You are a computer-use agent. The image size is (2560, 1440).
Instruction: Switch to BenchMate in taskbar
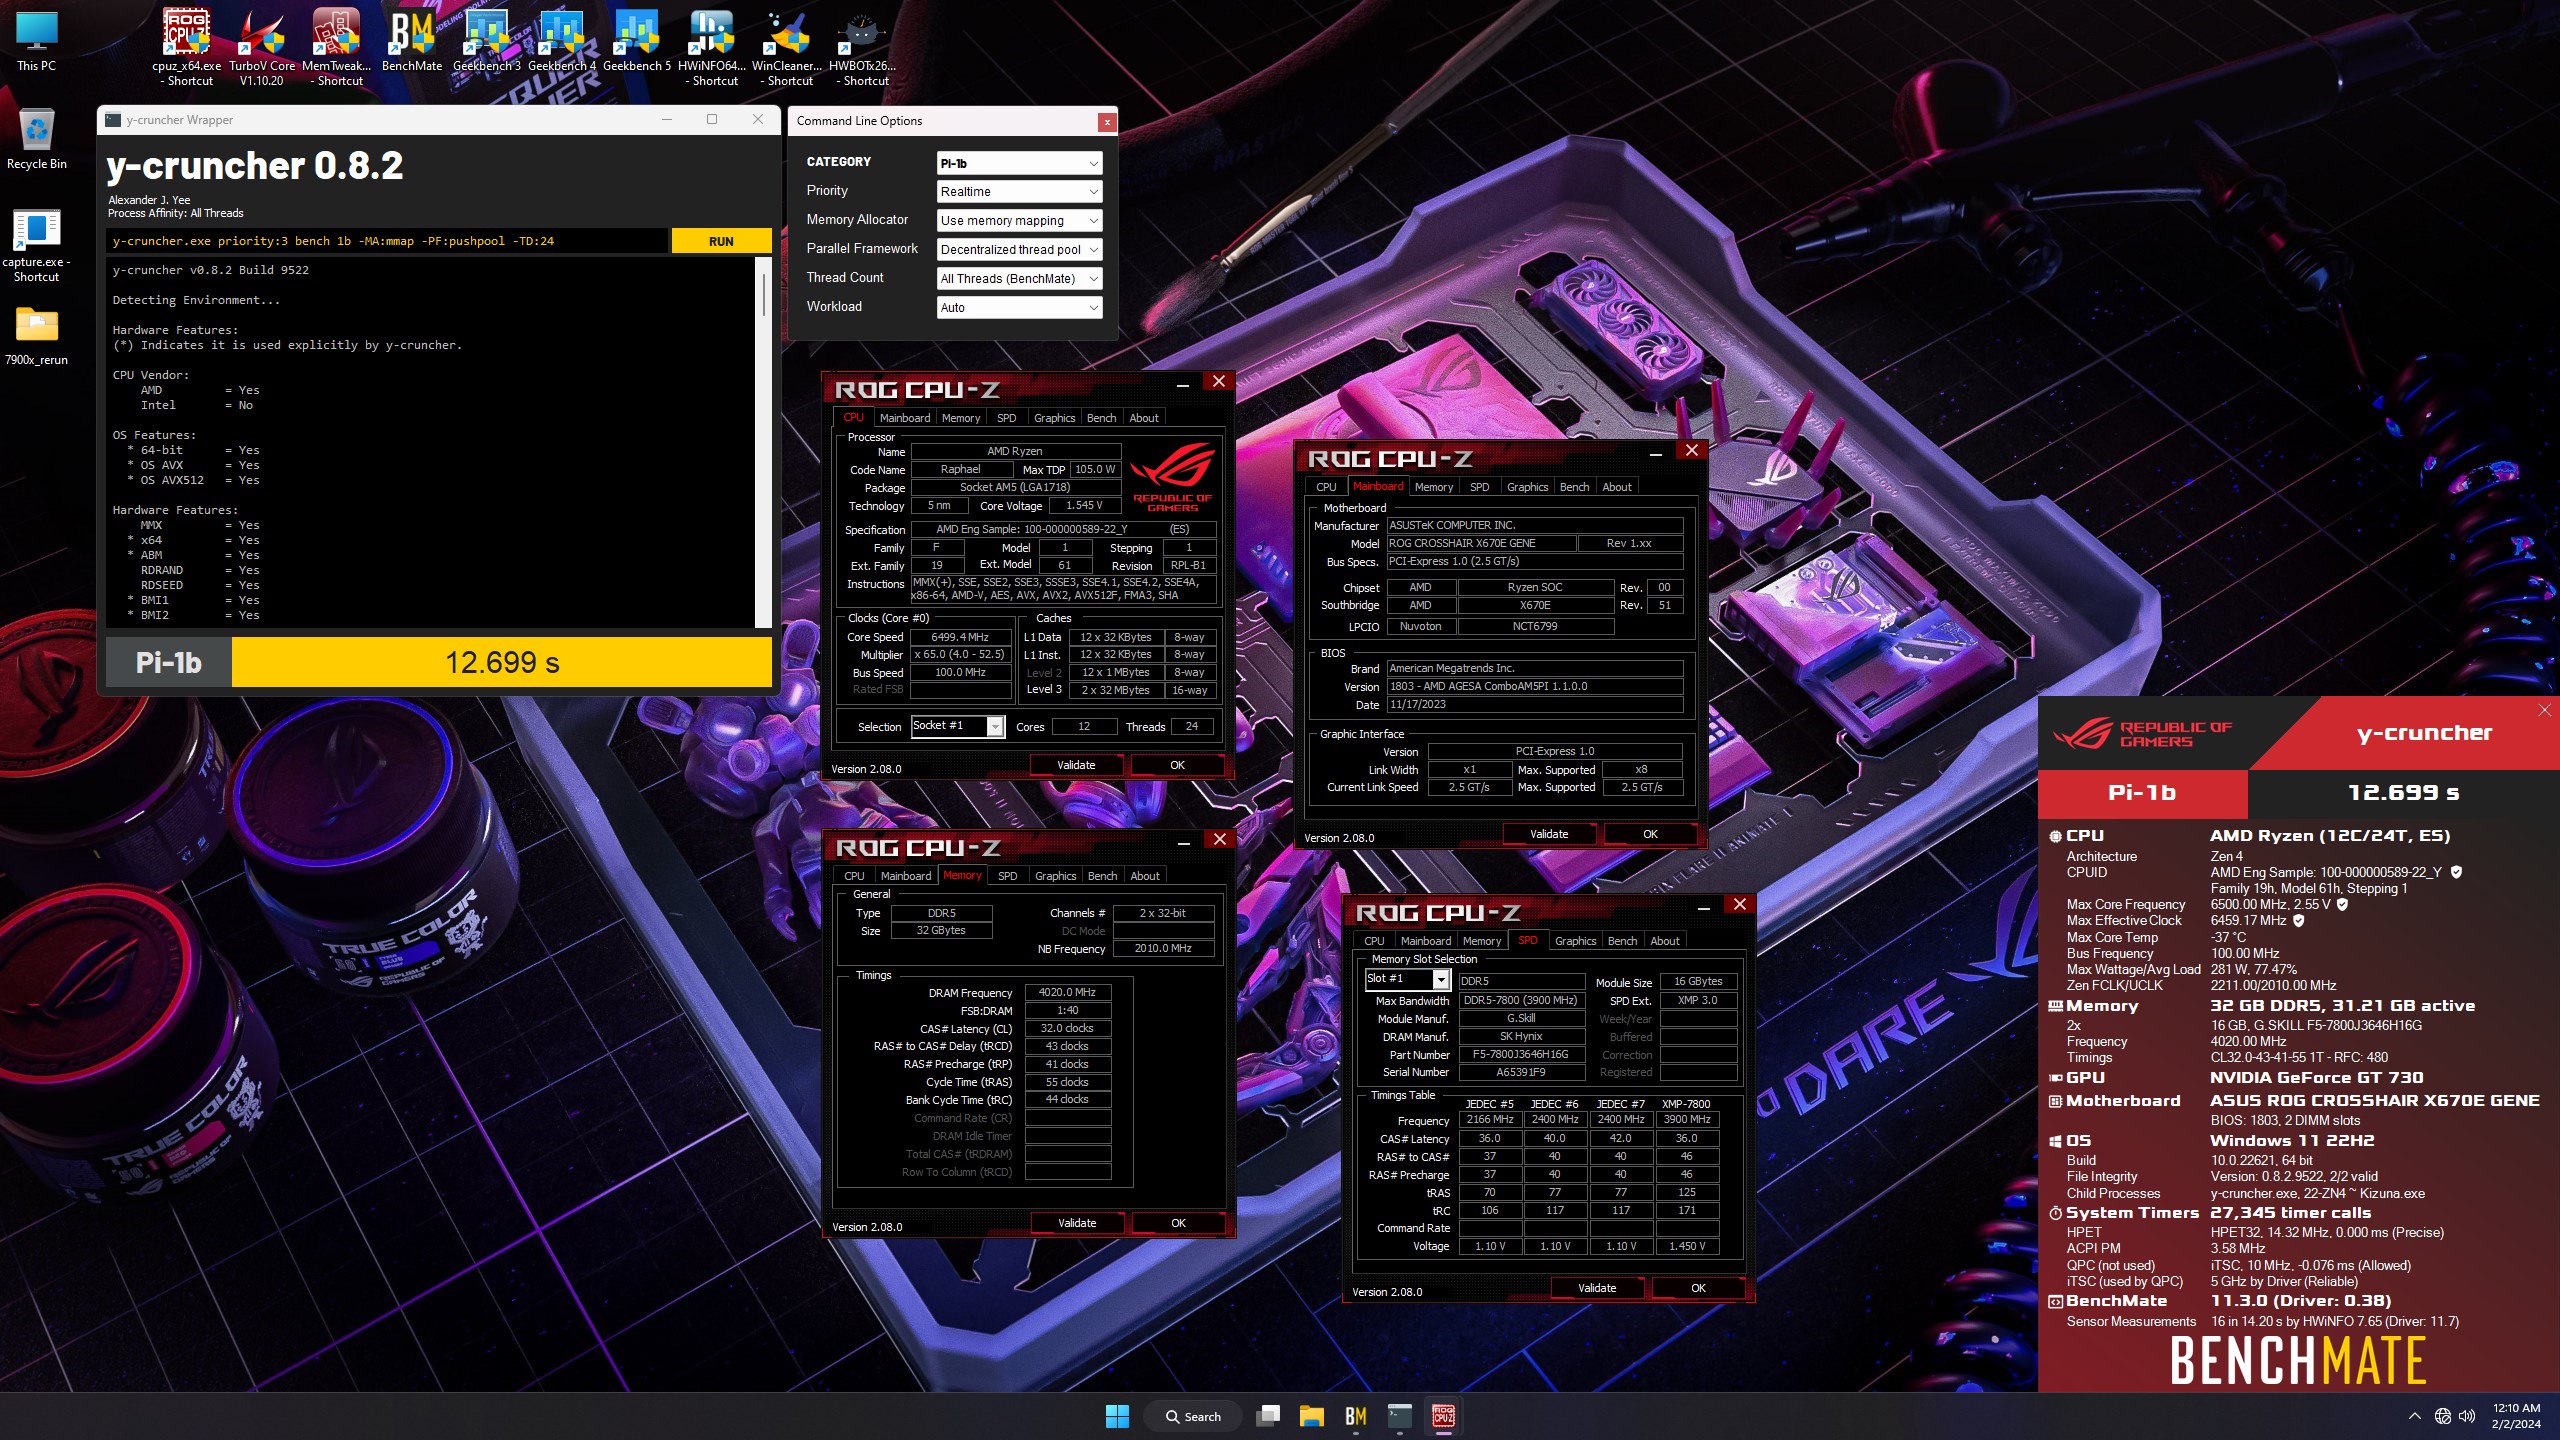(1356, 1416)
